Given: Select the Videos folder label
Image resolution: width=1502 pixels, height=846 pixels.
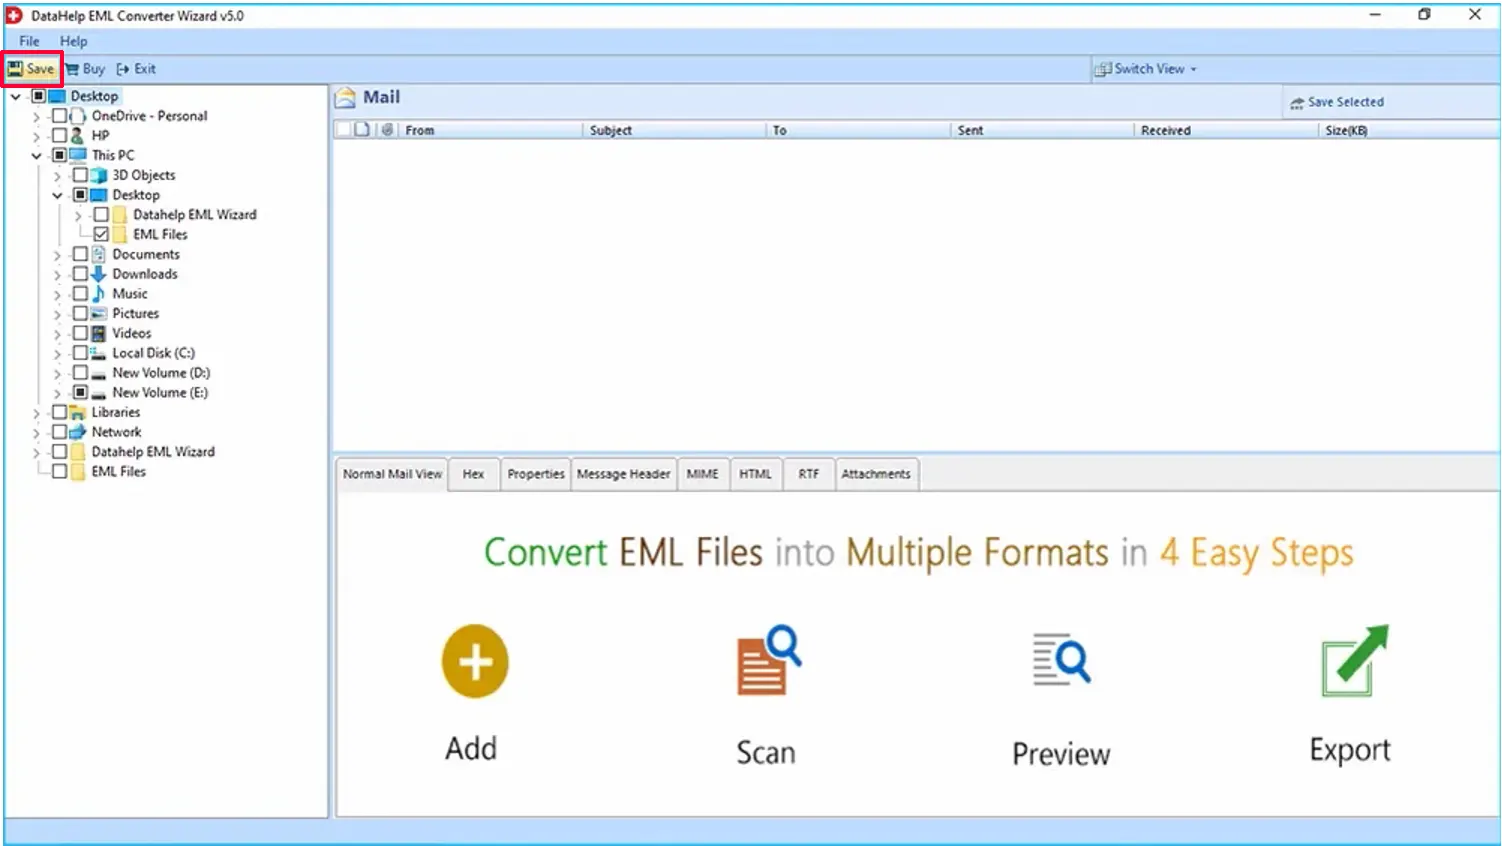Looking at the screenshot, I should [x=132, y=334].
